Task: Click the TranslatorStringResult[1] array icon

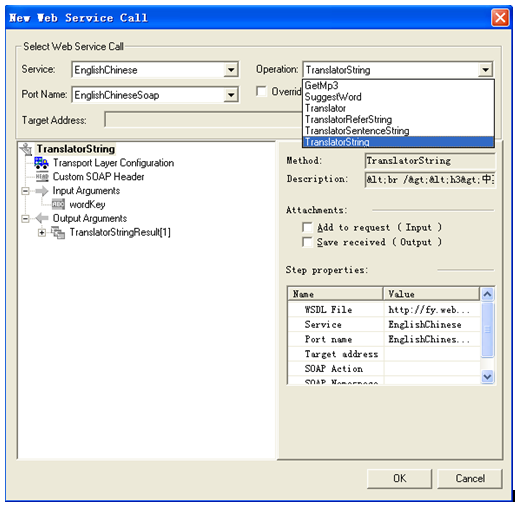Action: [x=58, y=232]
